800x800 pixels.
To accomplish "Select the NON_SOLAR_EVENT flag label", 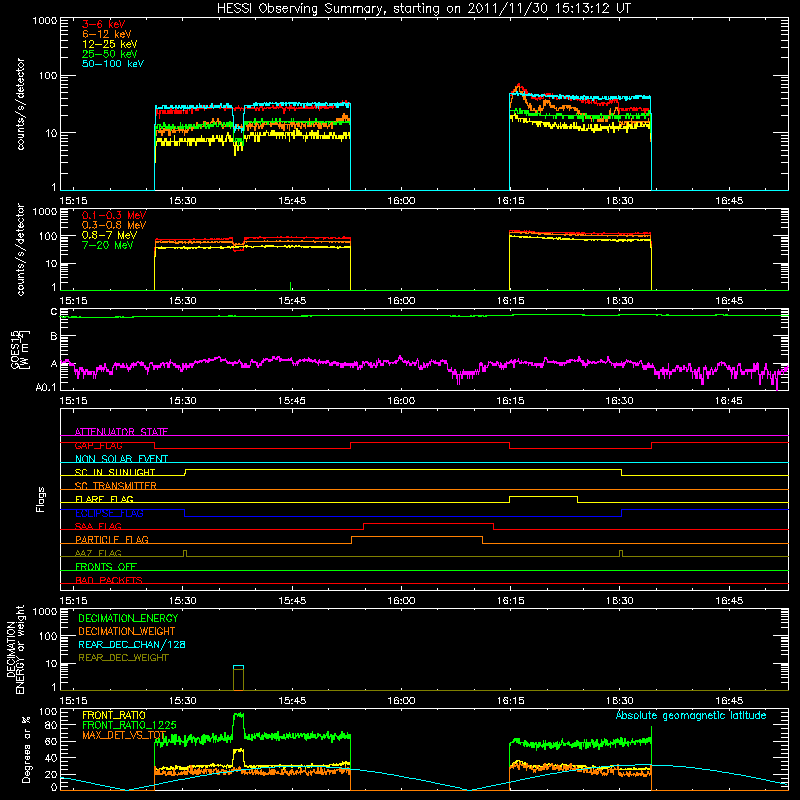I will click(121, 459).
